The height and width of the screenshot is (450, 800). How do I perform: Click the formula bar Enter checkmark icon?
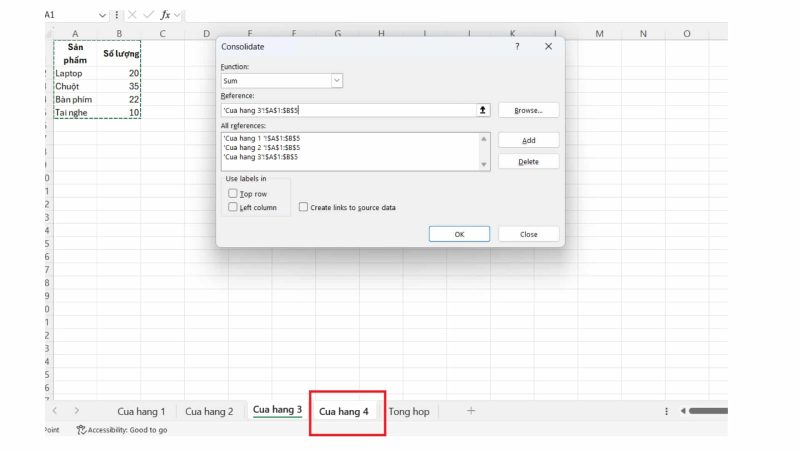148,15
